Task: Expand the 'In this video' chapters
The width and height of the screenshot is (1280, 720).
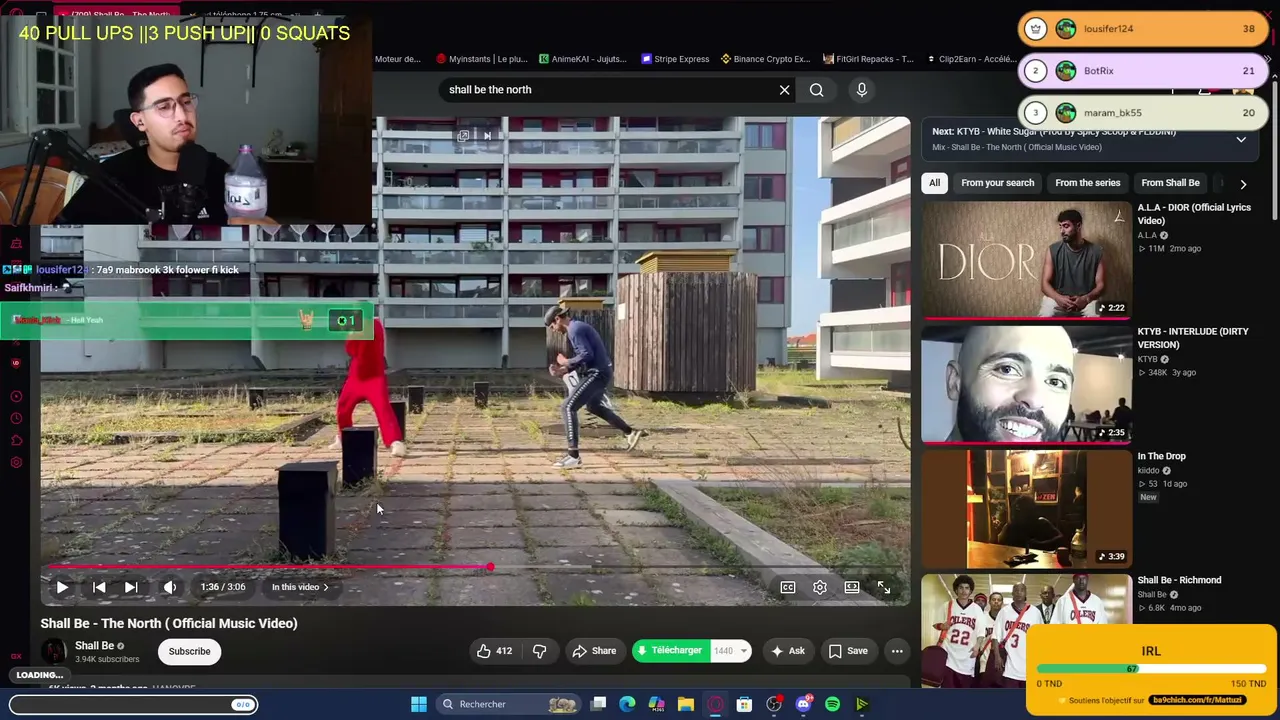Action: click(x=300, y=587)
